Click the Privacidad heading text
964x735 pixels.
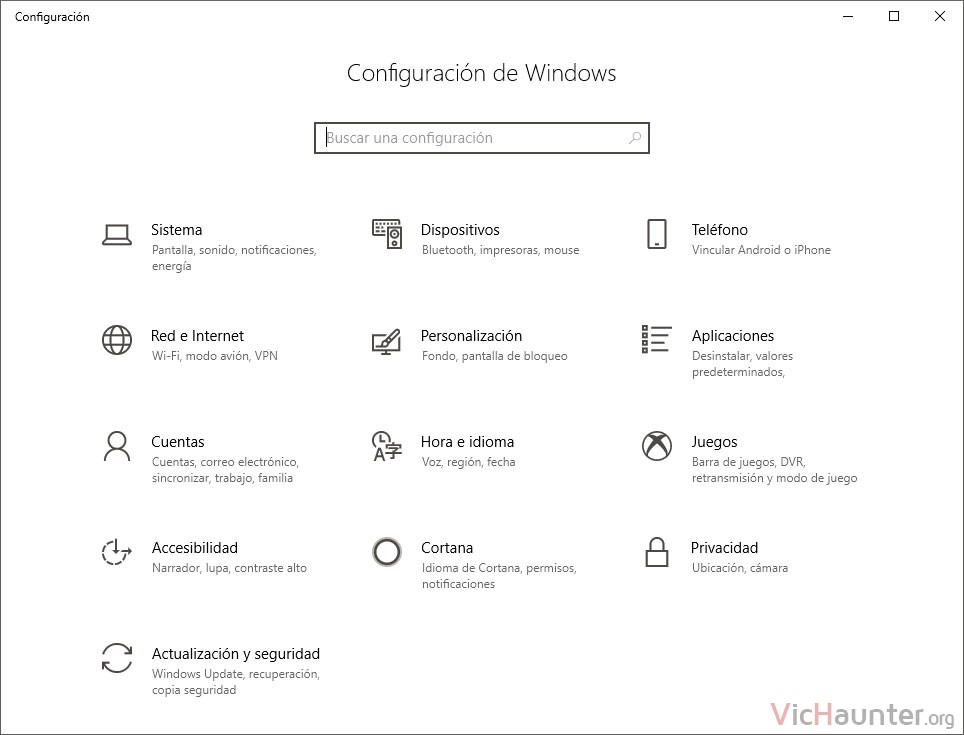(724, 548)
